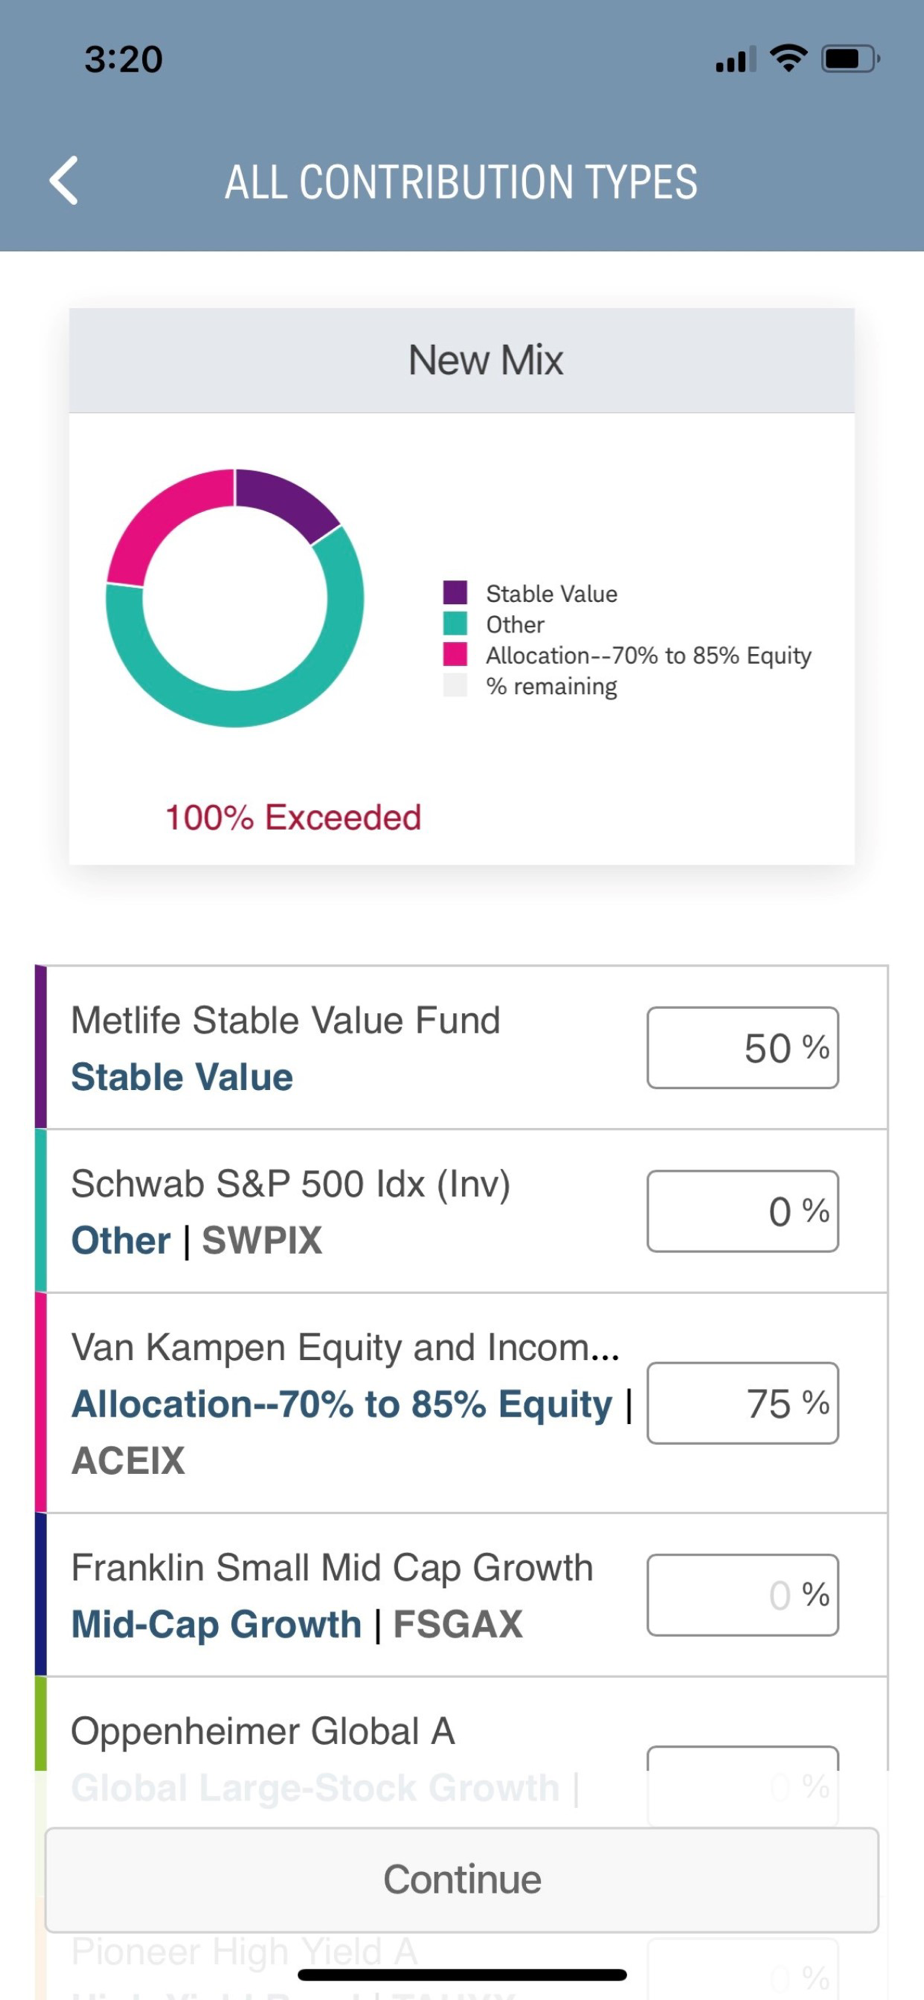Tap the back arrow icon
This screenshot has height=2000, width=924.
(64, 181)
